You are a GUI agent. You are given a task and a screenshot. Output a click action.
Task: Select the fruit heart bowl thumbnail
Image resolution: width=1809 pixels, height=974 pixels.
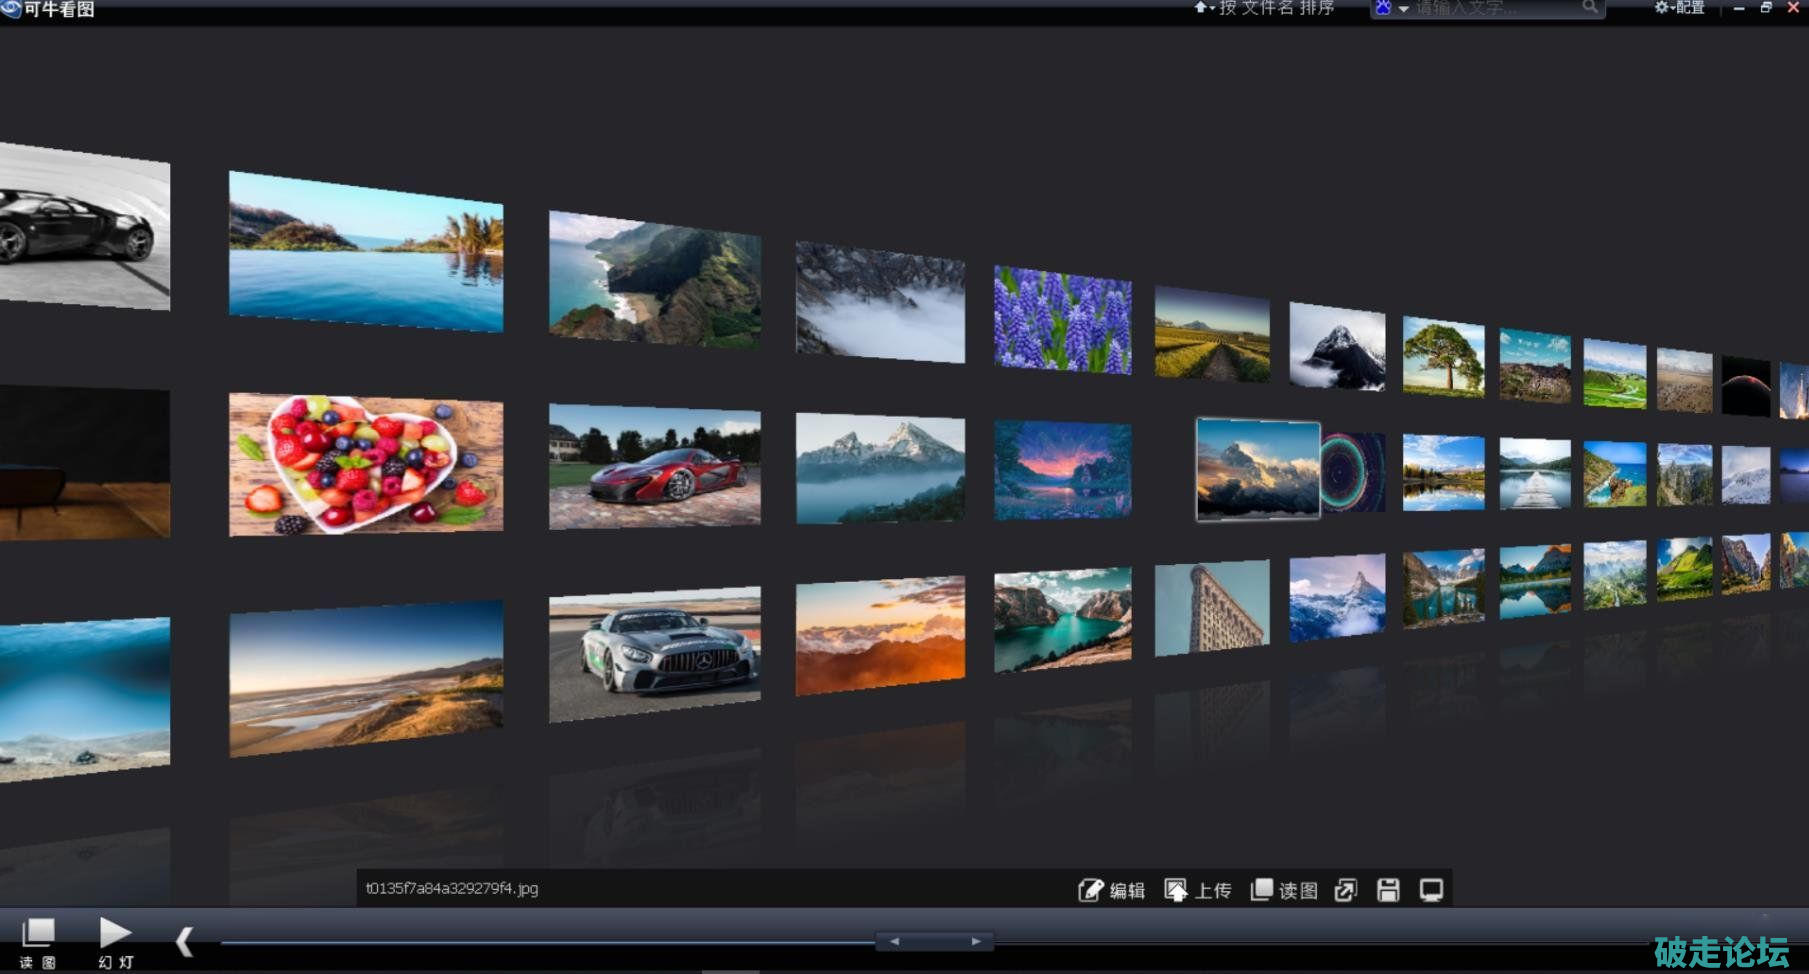(x=365, y=464)
